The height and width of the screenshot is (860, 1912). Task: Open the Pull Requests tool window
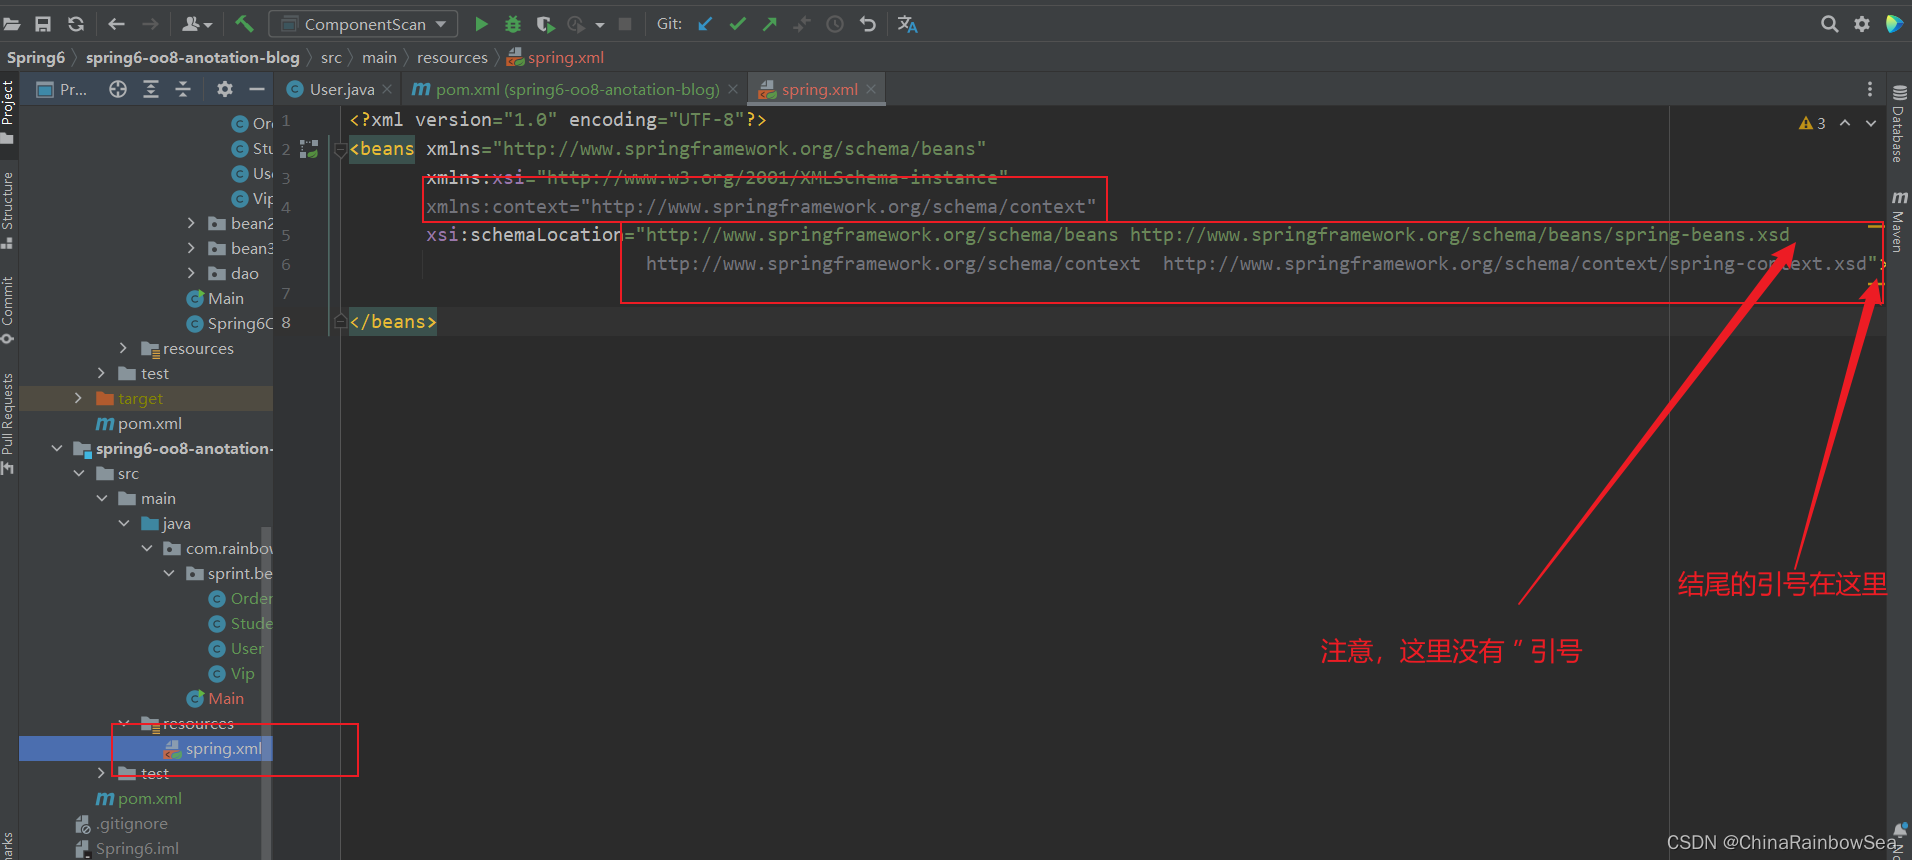click(8, 425)
